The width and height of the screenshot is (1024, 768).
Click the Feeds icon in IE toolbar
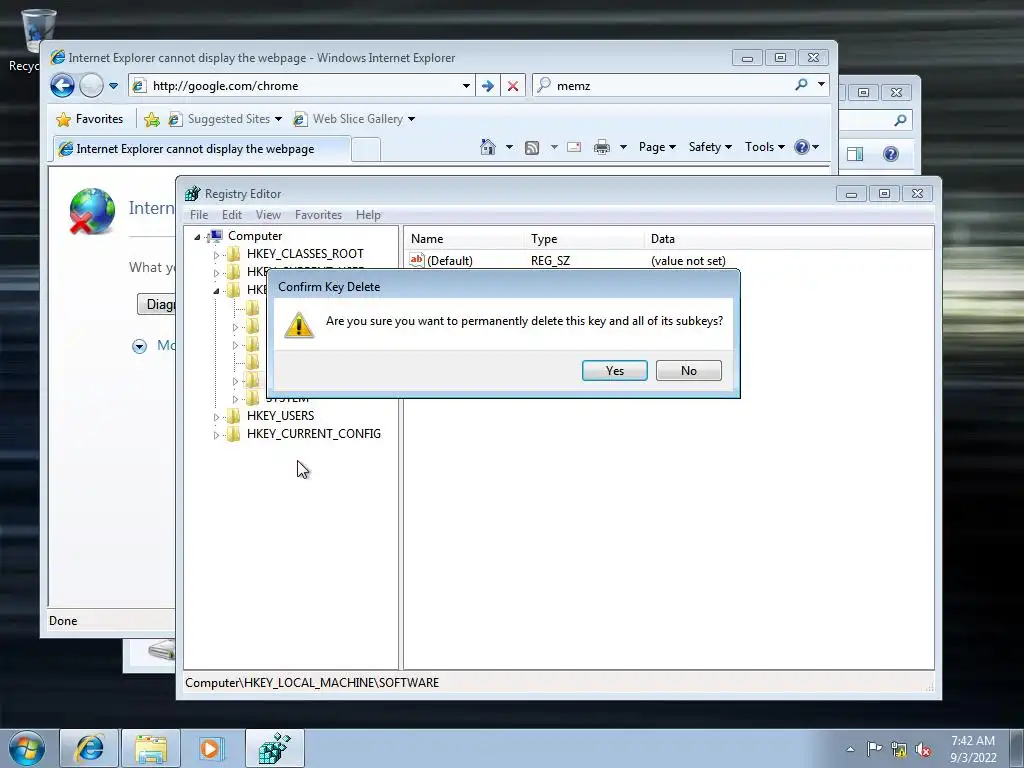coord(532,148)
